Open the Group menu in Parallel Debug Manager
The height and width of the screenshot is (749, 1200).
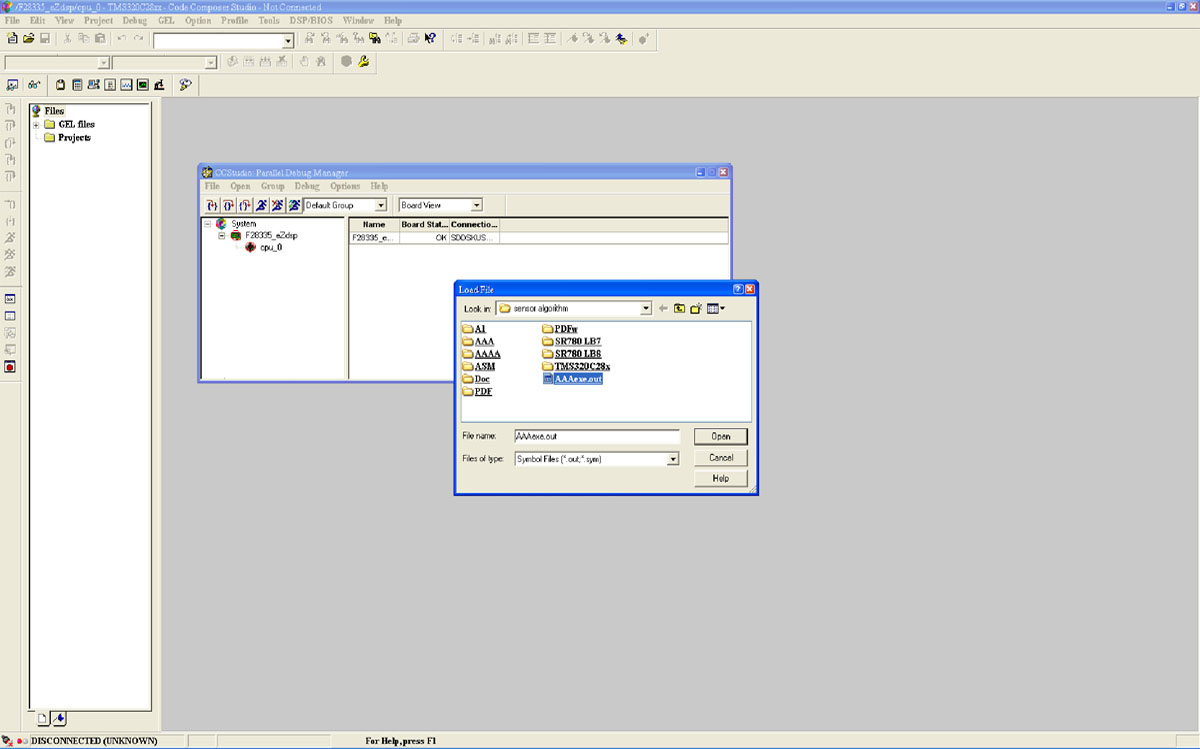272,186
